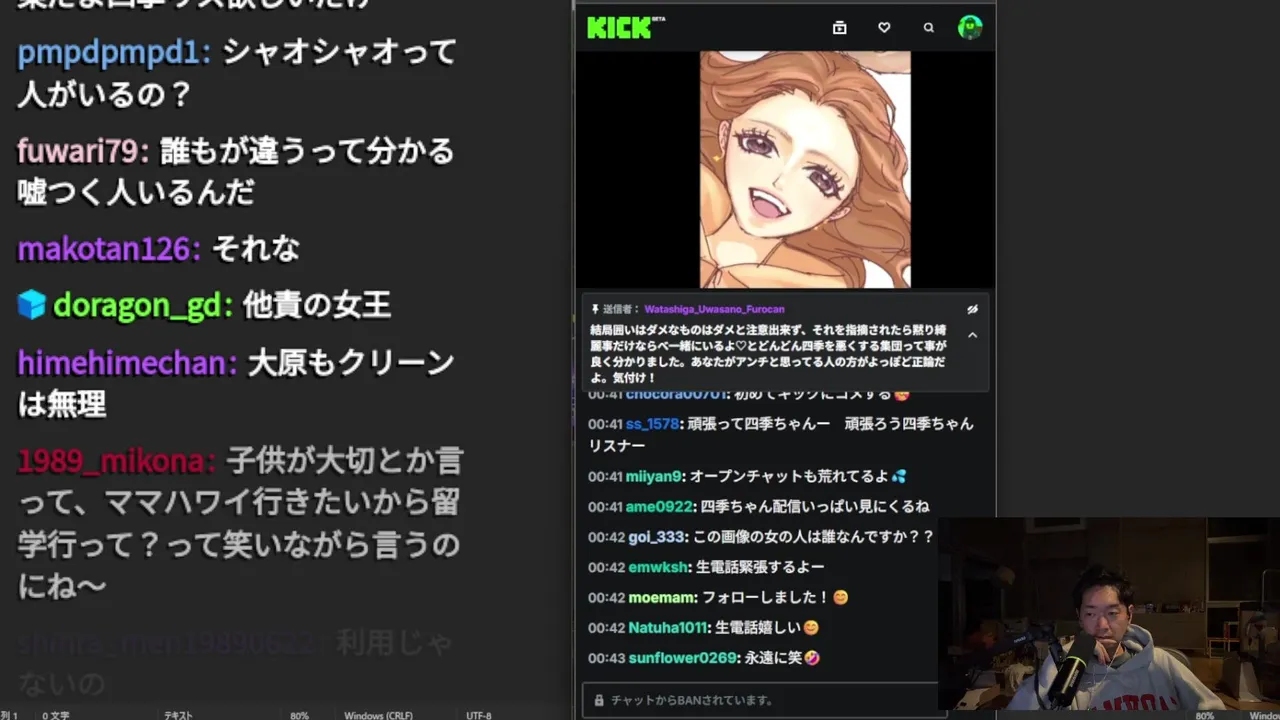Click the illustrated woman stream image
Image resolution: width=1280 pixels, height=720 pixels.
[805, 170]
